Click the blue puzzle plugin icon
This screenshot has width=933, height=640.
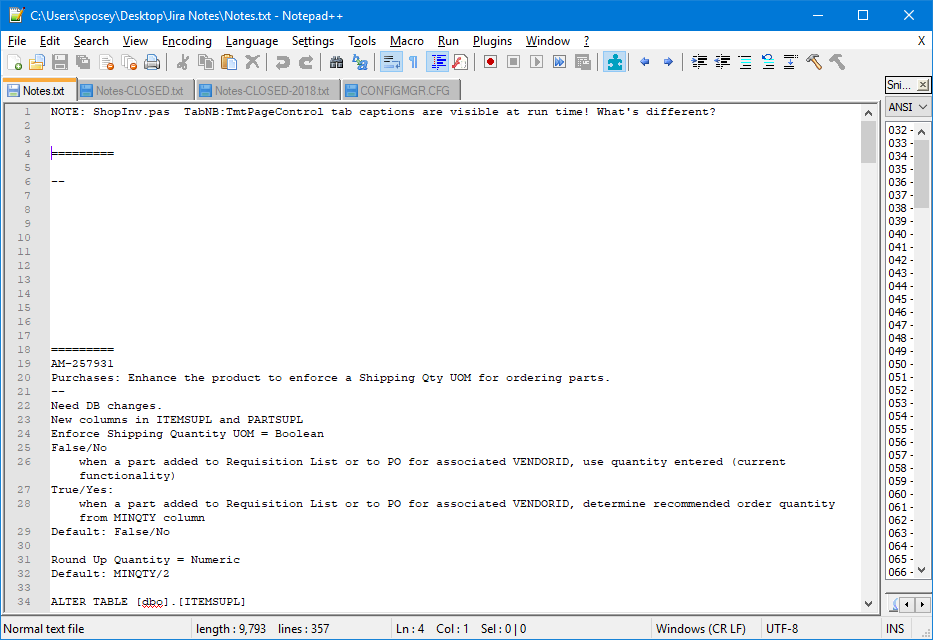pos(614,62)
